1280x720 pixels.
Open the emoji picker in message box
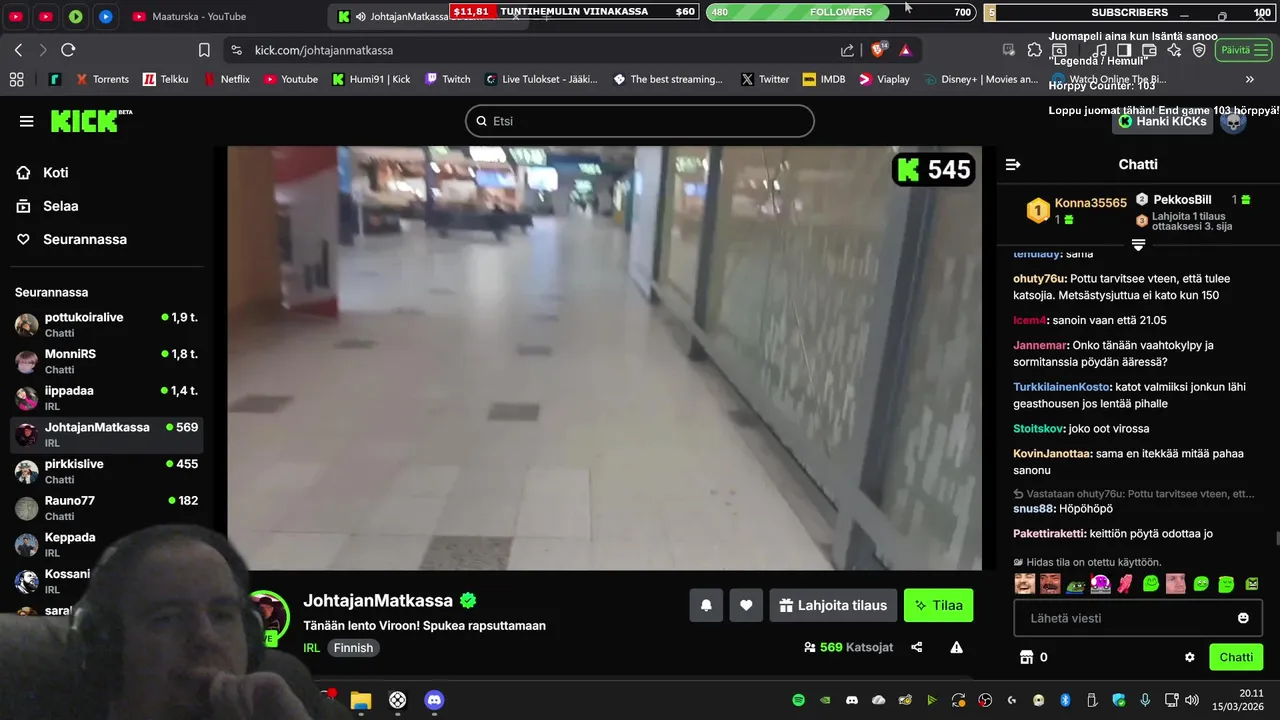[1243, 618]
